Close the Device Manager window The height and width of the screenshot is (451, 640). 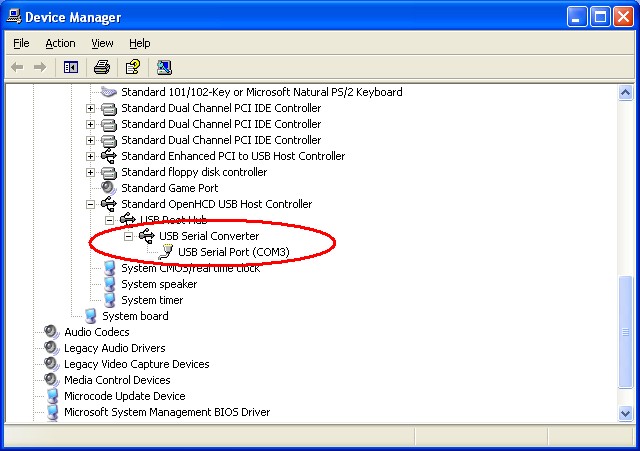(624, 17)
